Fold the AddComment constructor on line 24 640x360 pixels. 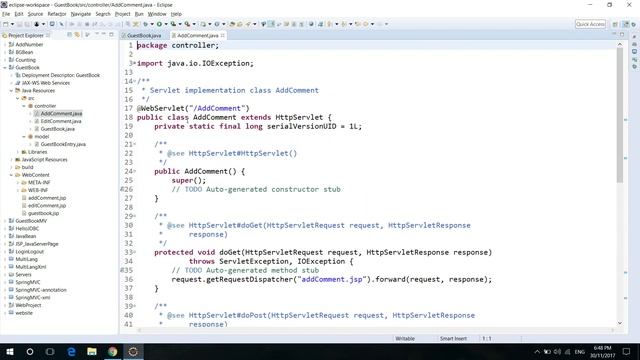point(135,171)
